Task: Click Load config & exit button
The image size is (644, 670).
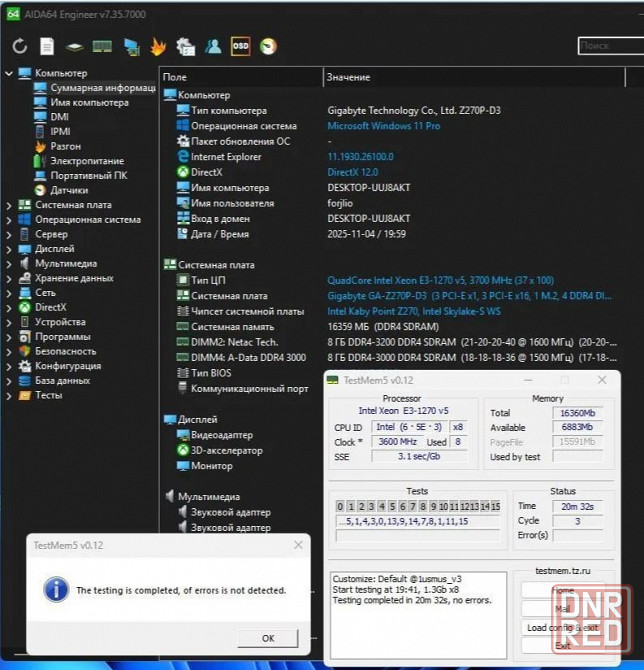Action: [x=562, y=627]
